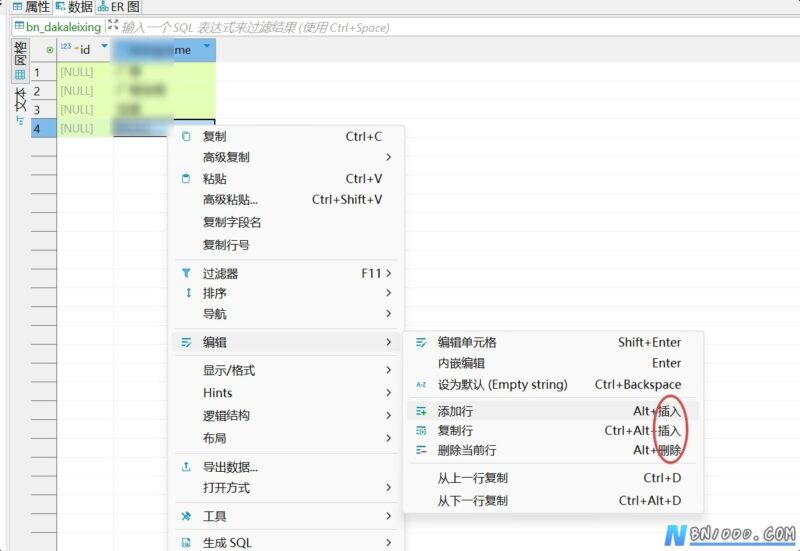Select row number 4 header
Image resolution: width=800 pixels, height=551 pixels.
coord(43,129)
